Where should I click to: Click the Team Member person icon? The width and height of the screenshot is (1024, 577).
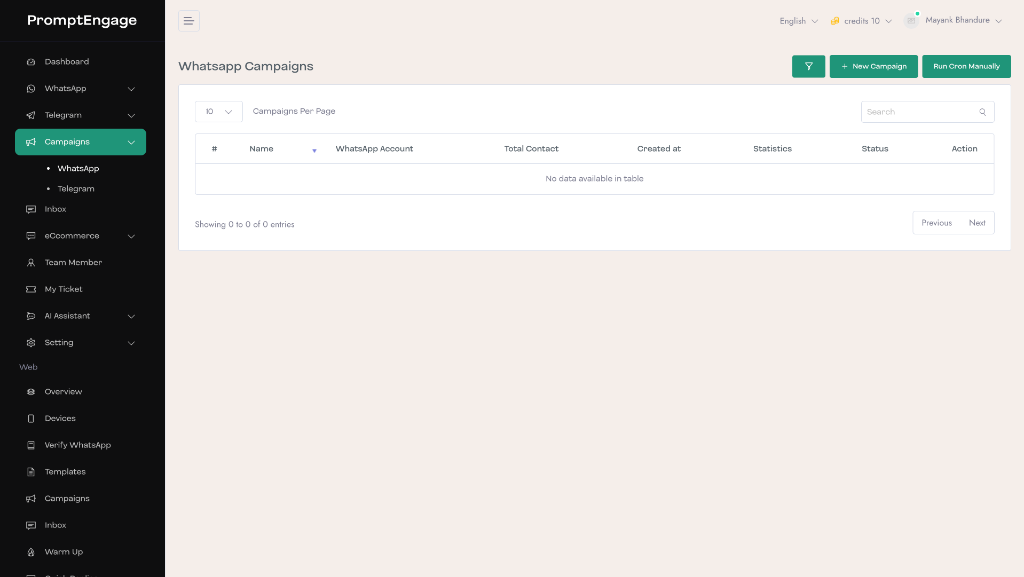click(31, 263)
